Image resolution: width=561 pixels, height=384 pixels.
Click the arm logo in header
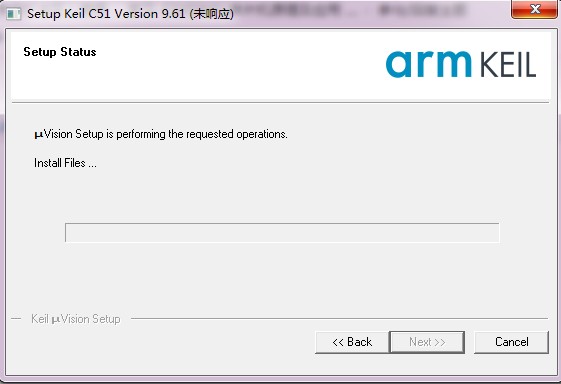[429, 64]
